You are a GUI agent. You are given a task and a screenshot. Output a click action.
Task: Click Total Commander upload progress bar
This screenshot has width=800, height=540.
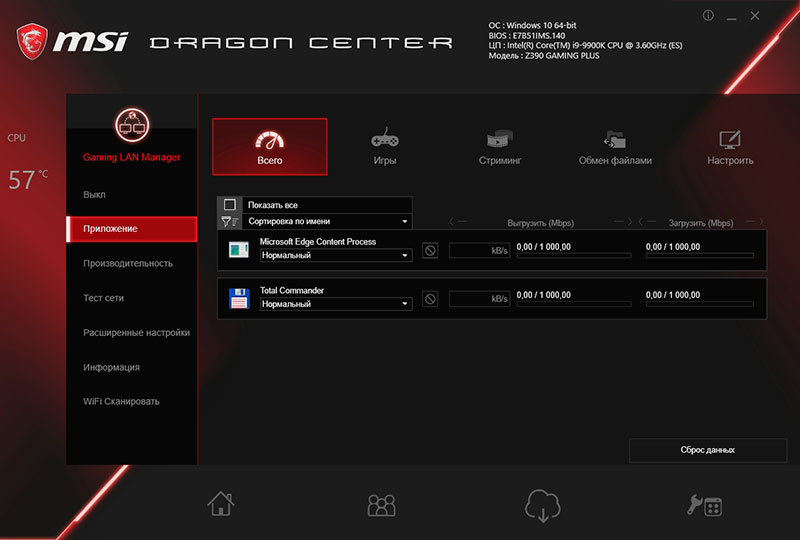[573, 304]
